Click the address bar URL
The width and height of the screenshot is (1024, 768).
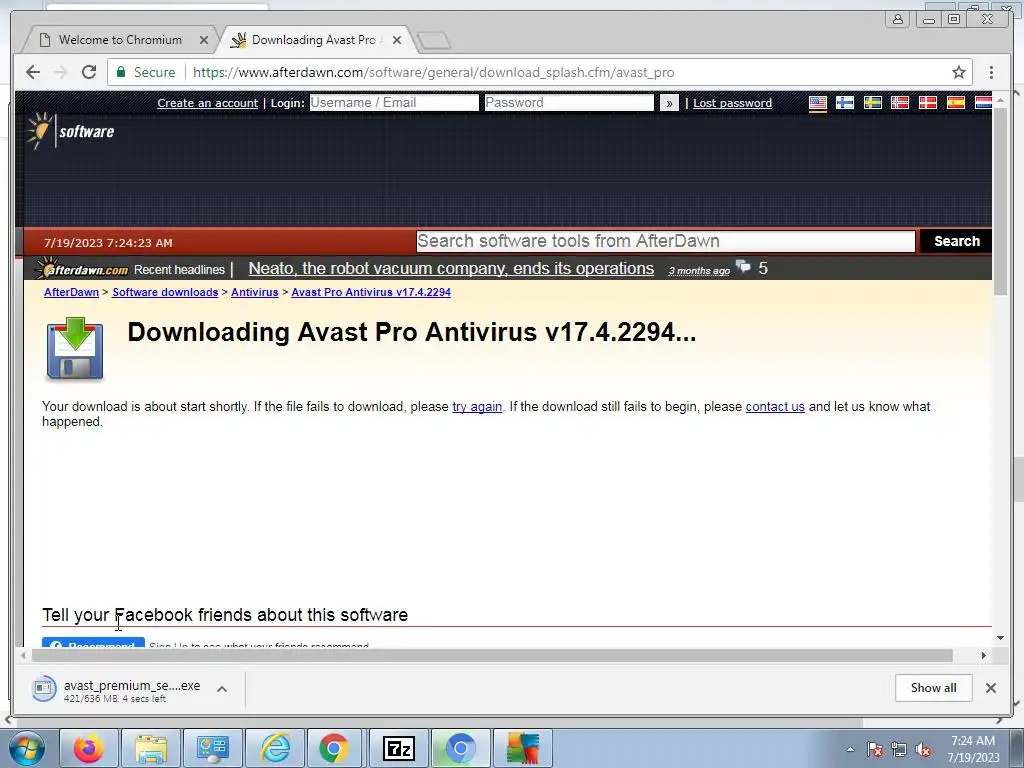click(x=434, y=72)
